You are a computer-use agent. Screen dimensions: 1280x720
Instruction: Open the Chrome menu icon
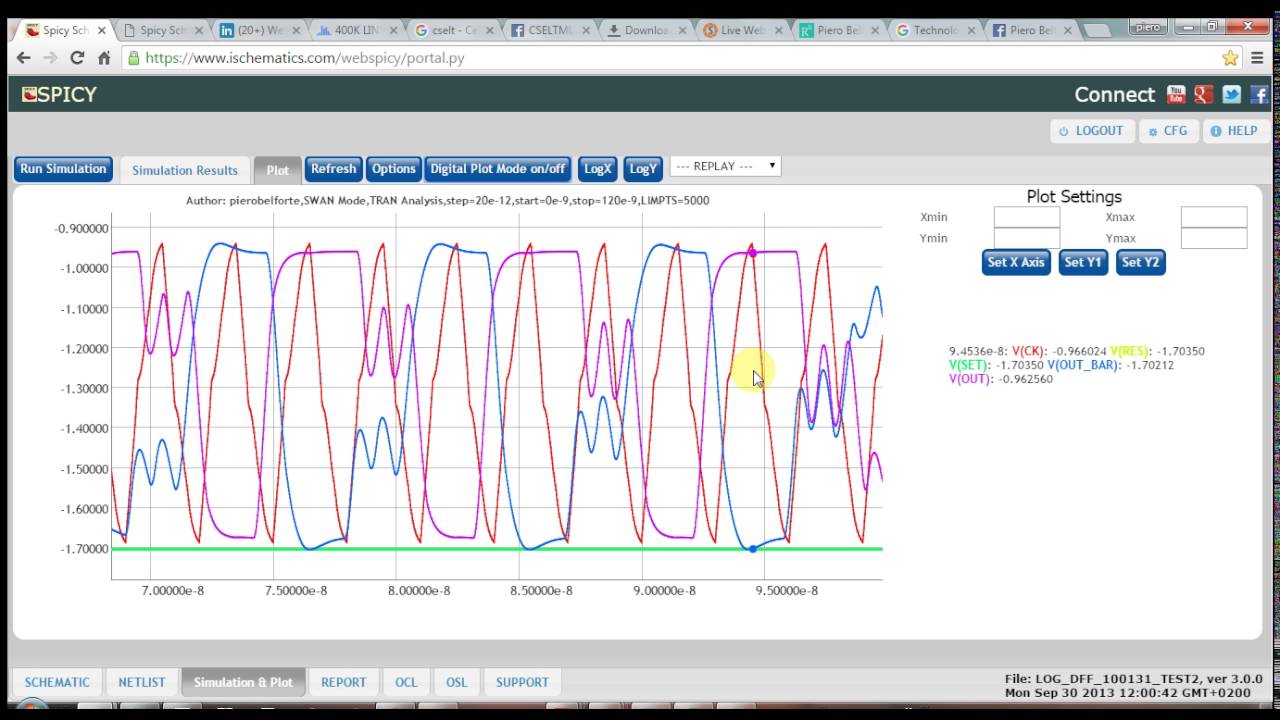[x=1258, y=58]
